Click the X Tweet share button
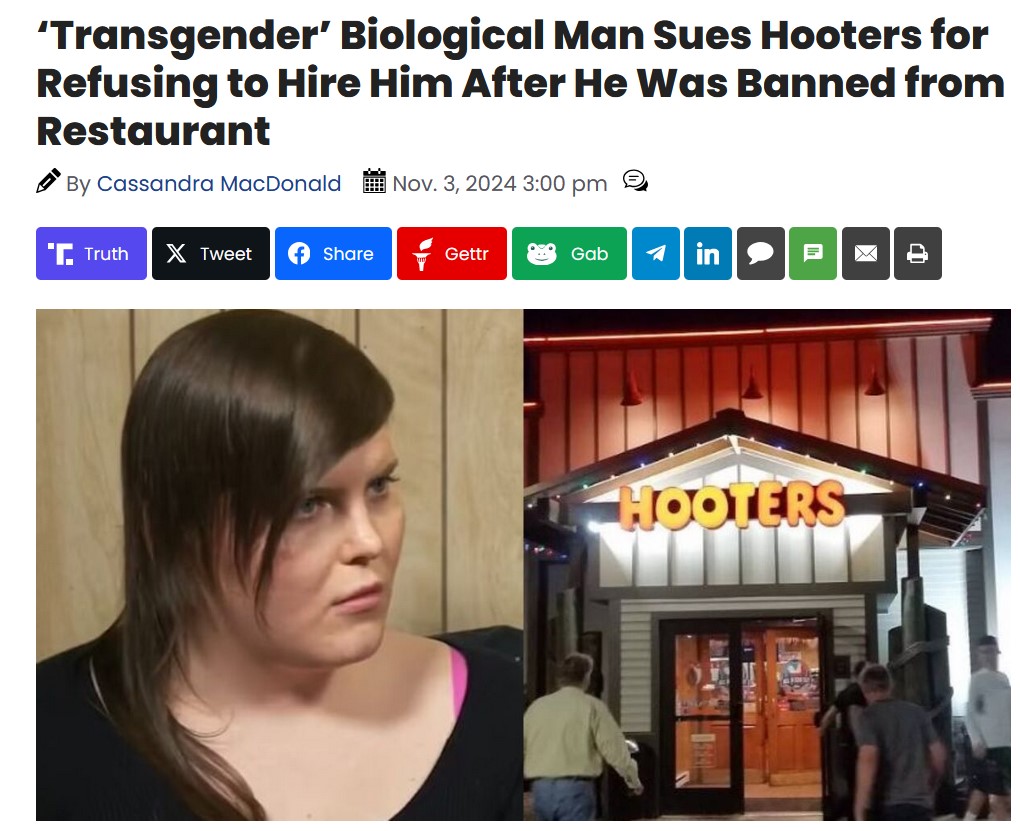 211,254
